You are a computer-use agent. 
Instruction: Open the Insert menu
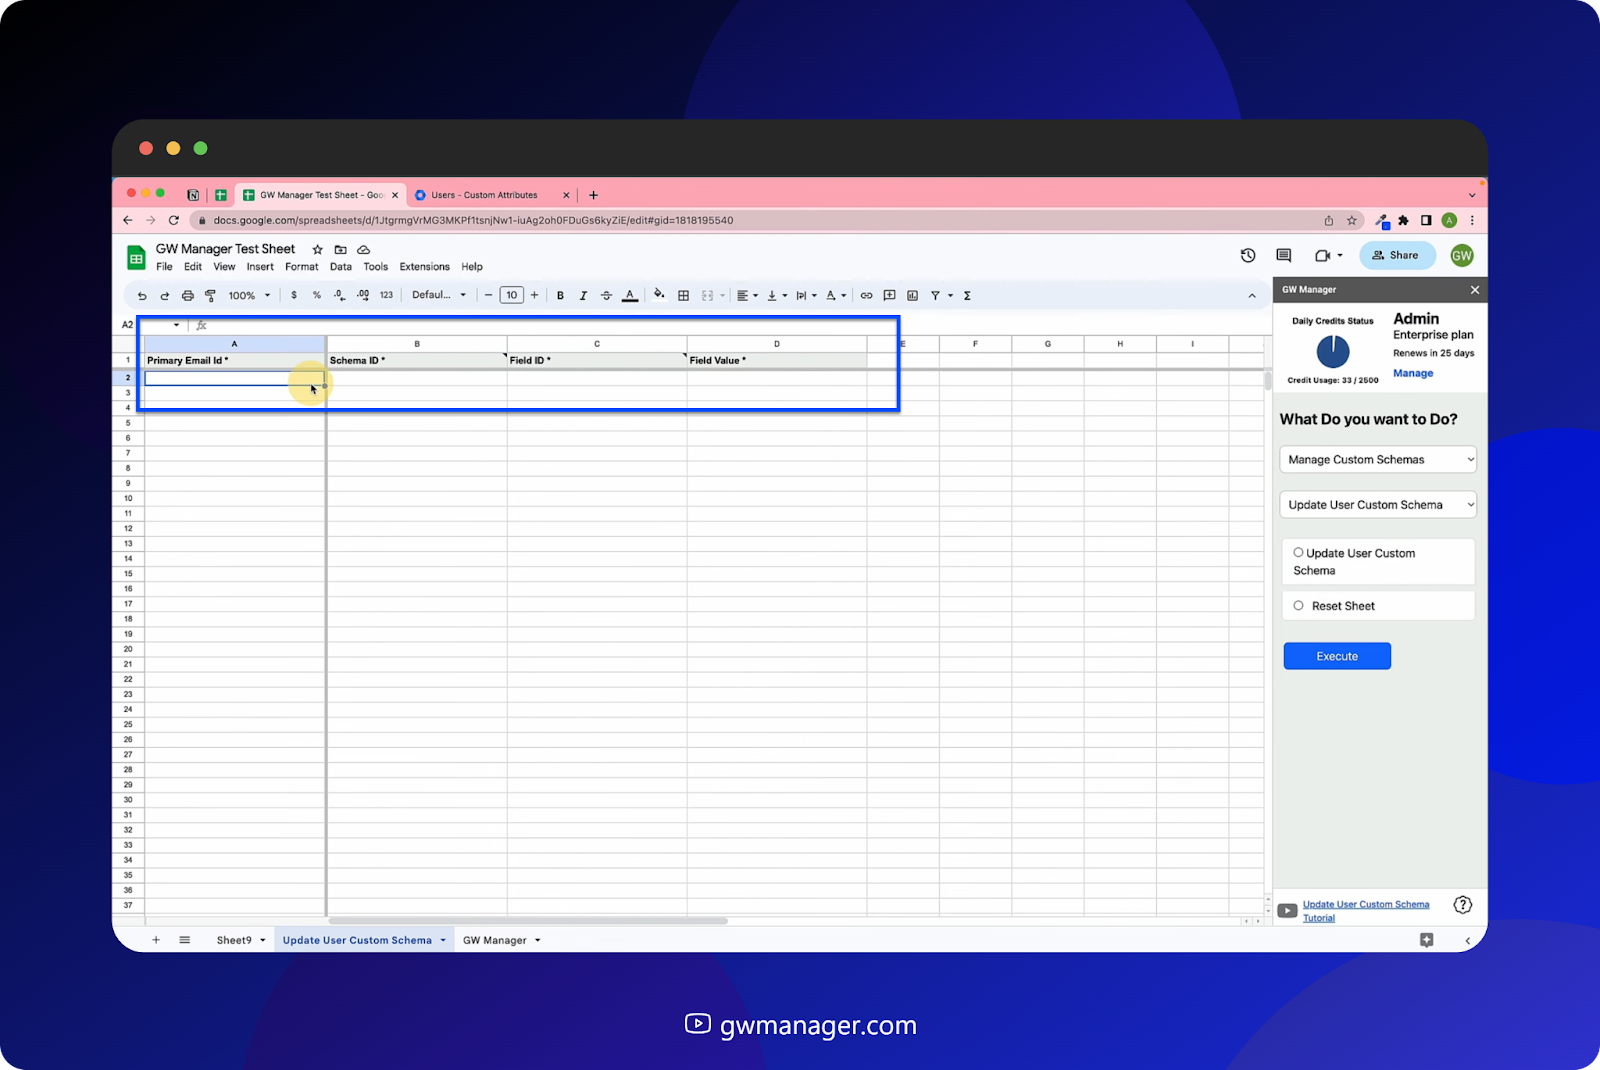(x=260, y=267)
